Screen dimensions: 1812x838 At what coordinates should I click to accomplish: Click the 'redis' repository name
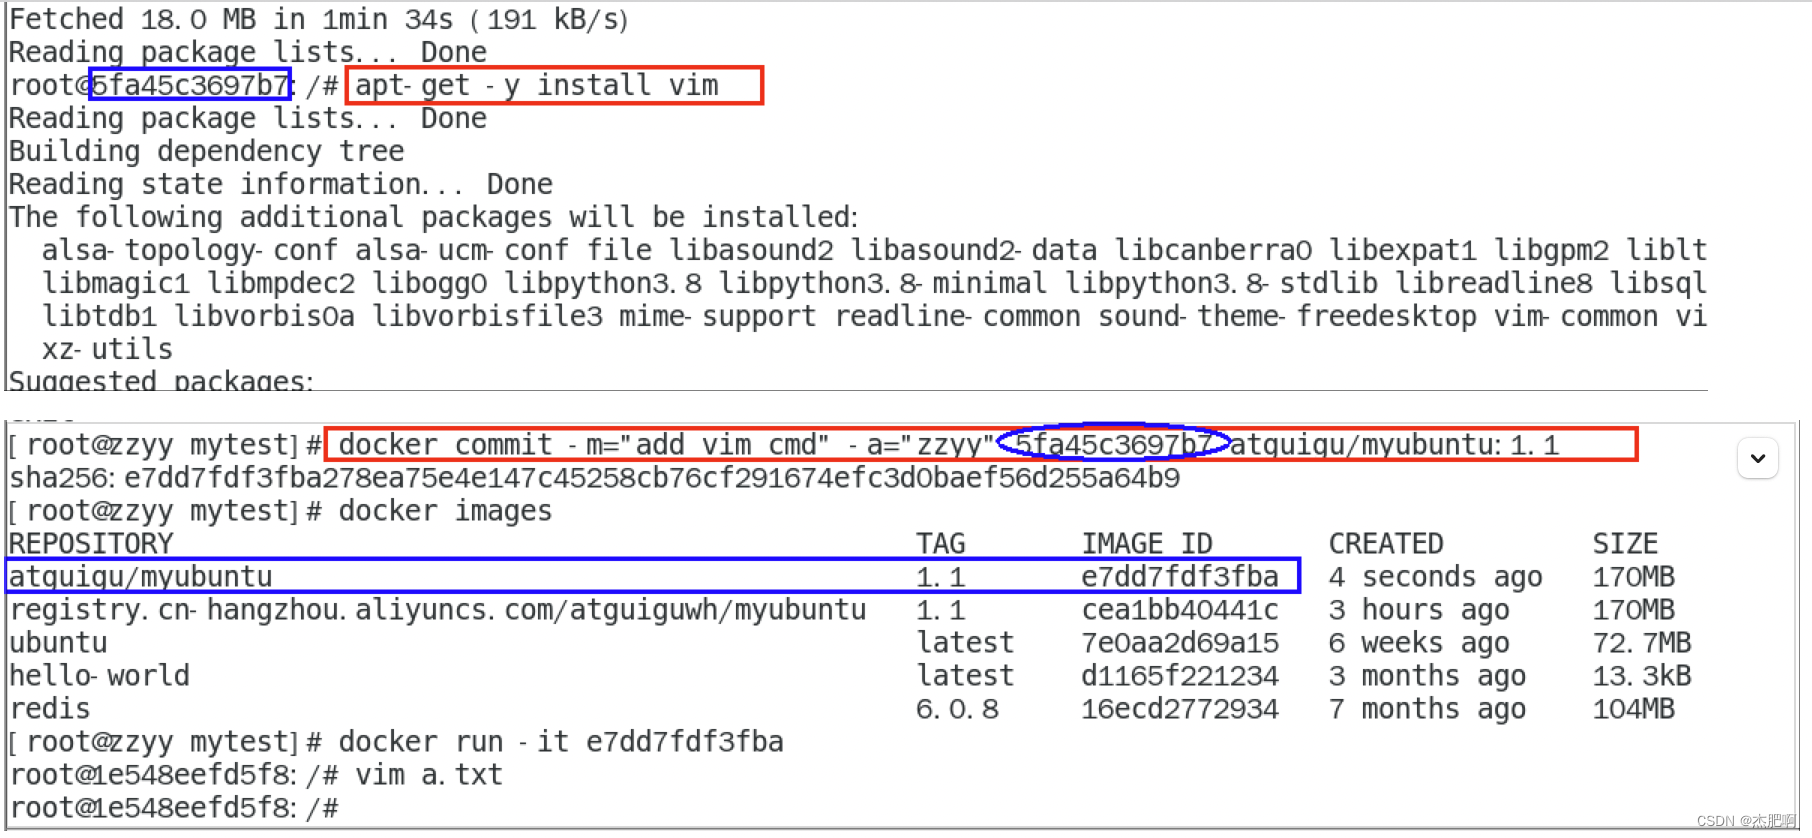point(50,709)
